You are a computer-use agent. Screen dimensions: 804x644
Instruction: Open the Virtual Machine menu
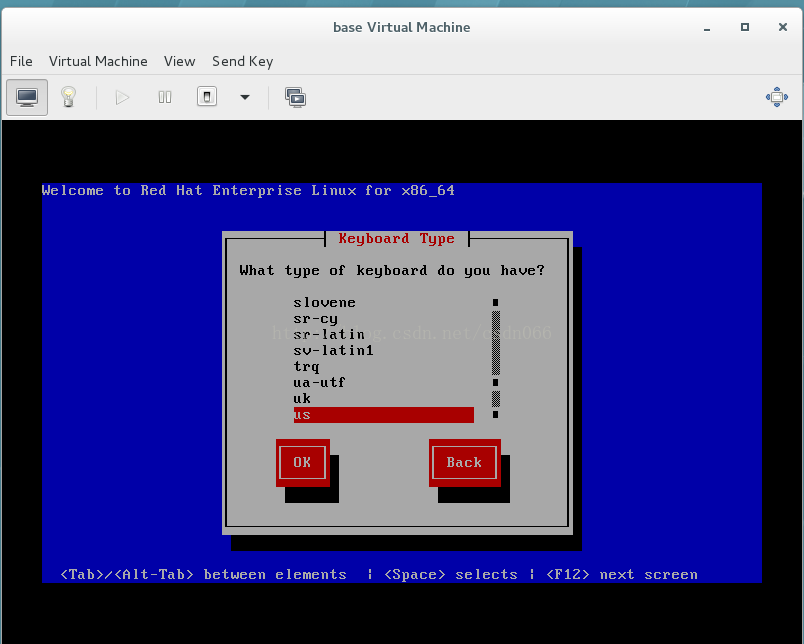(98, 62)
